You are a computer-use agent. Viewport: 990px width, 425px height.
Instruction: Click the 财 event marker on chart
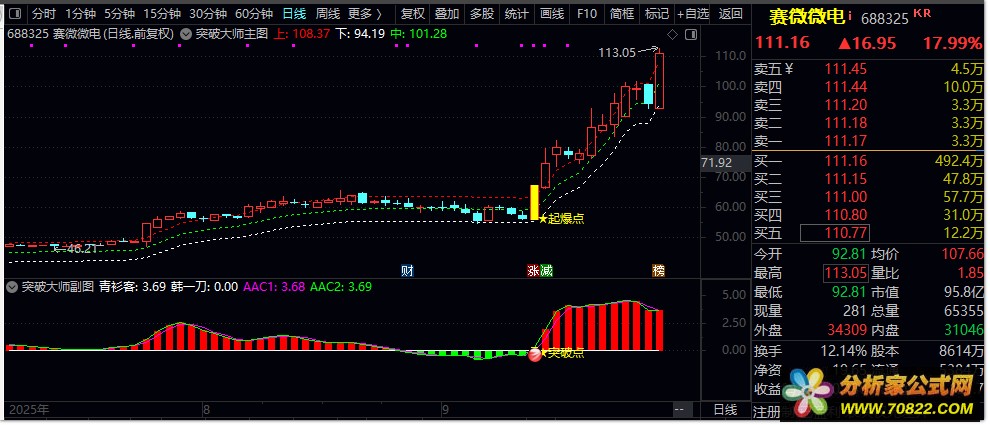pyautogui.click(x=407, y=271)
